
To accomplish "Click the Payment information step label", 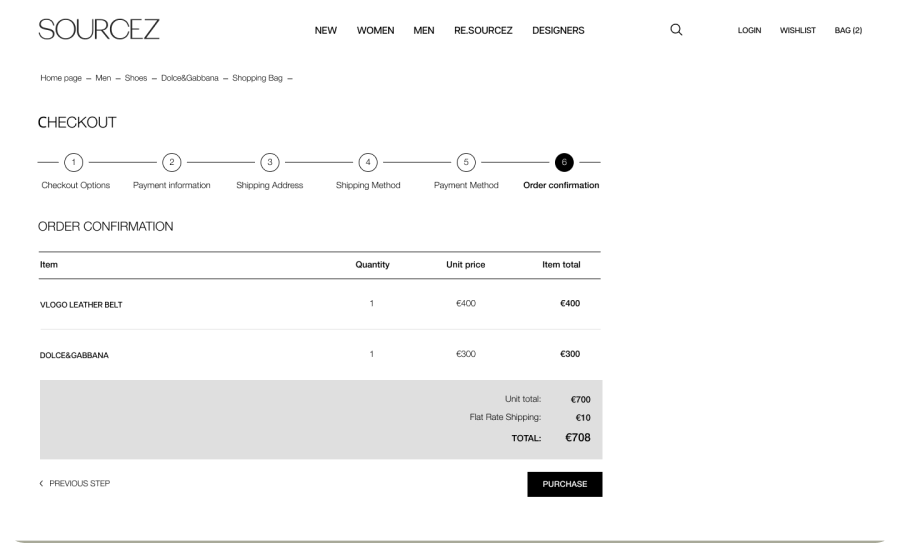I will click(172, 185).
